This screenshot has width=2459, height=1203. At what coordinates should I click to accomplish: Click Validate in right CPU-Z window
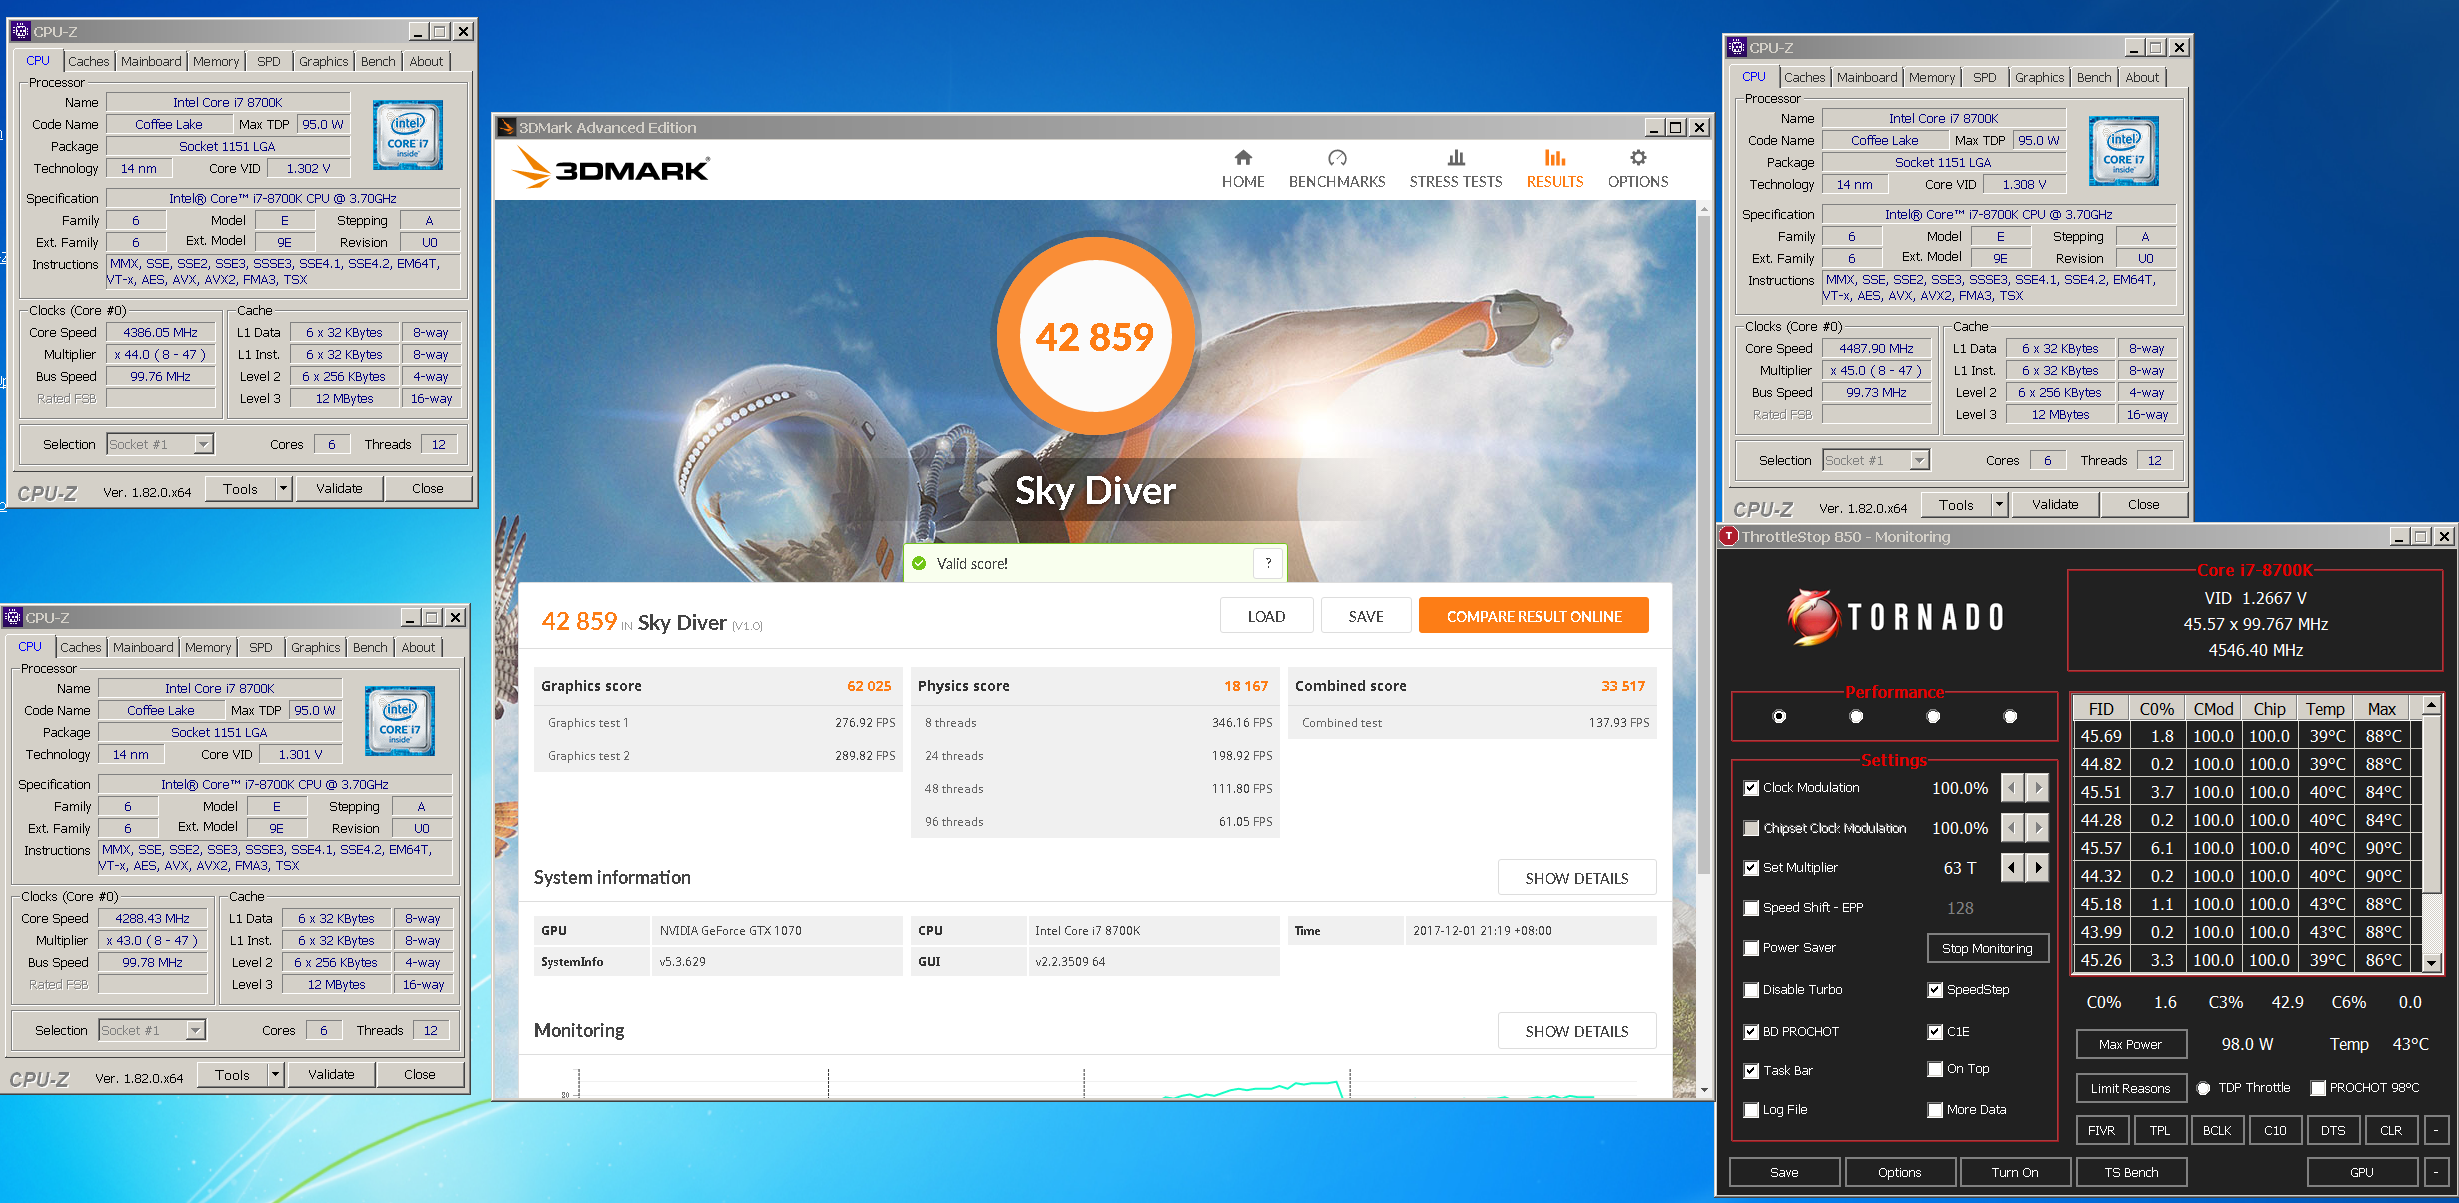pos(2055,505)
